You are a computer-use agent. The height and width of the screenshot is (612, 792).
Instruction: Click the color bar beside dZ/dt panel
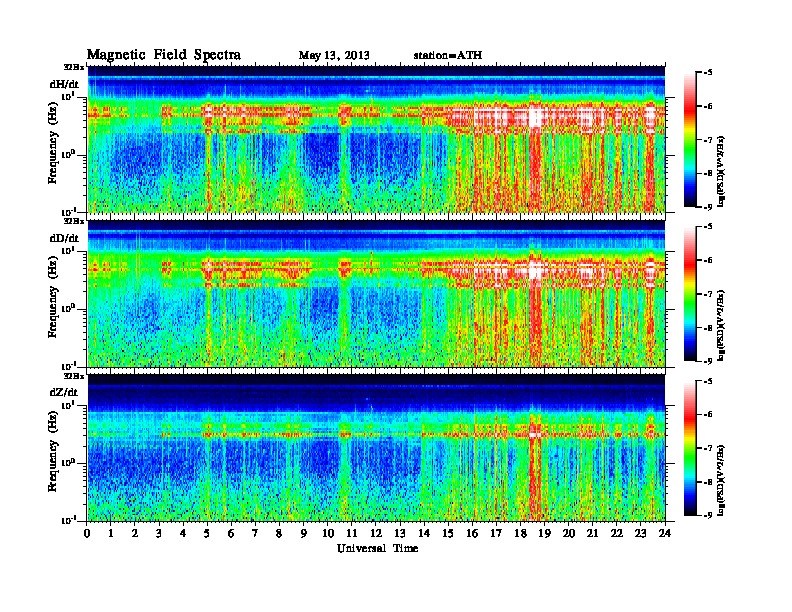pos(690,448)
